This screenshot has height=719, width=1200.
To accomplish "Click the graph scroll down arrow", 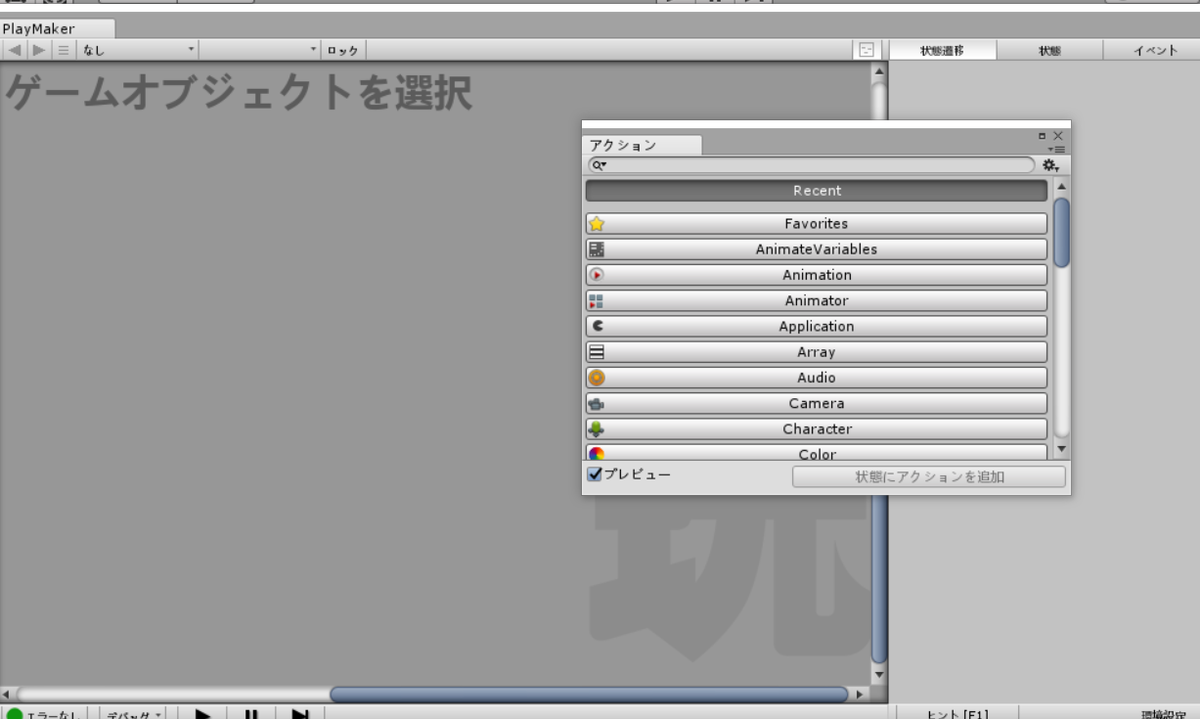I will pyautogui.click(x=879, y=676).
